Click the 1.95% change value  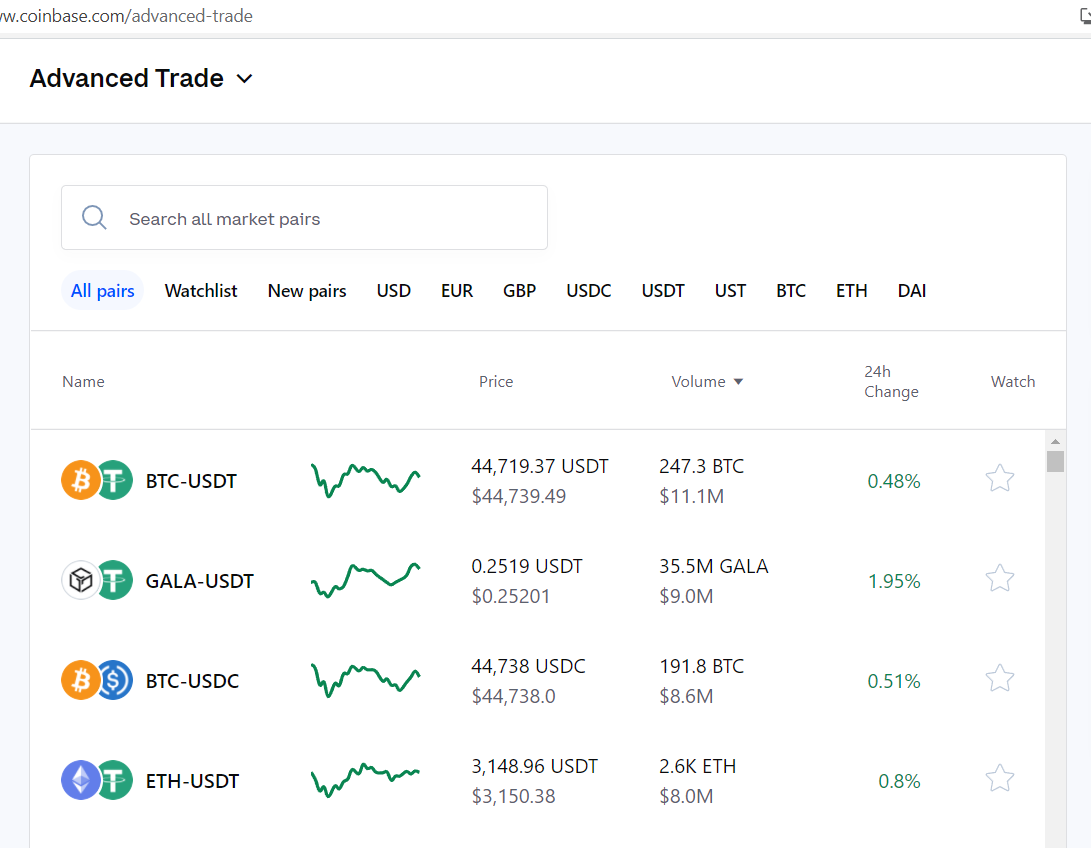[x=894, y=582]
